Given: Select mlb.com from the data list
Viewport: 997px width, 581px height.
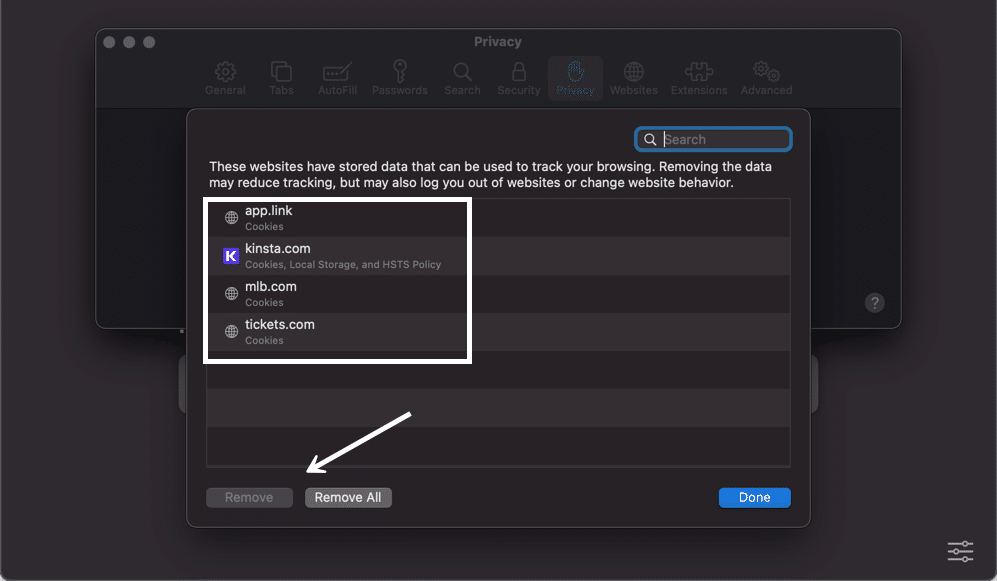Looking at the screenshot, I should click(x=330, y=293).
